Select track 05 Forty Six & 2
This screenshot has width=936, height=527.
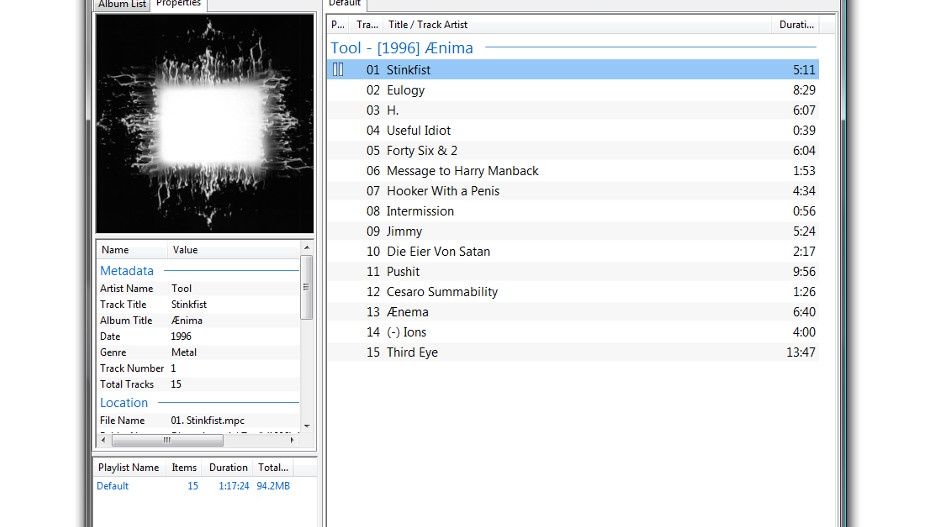(573, 151)
